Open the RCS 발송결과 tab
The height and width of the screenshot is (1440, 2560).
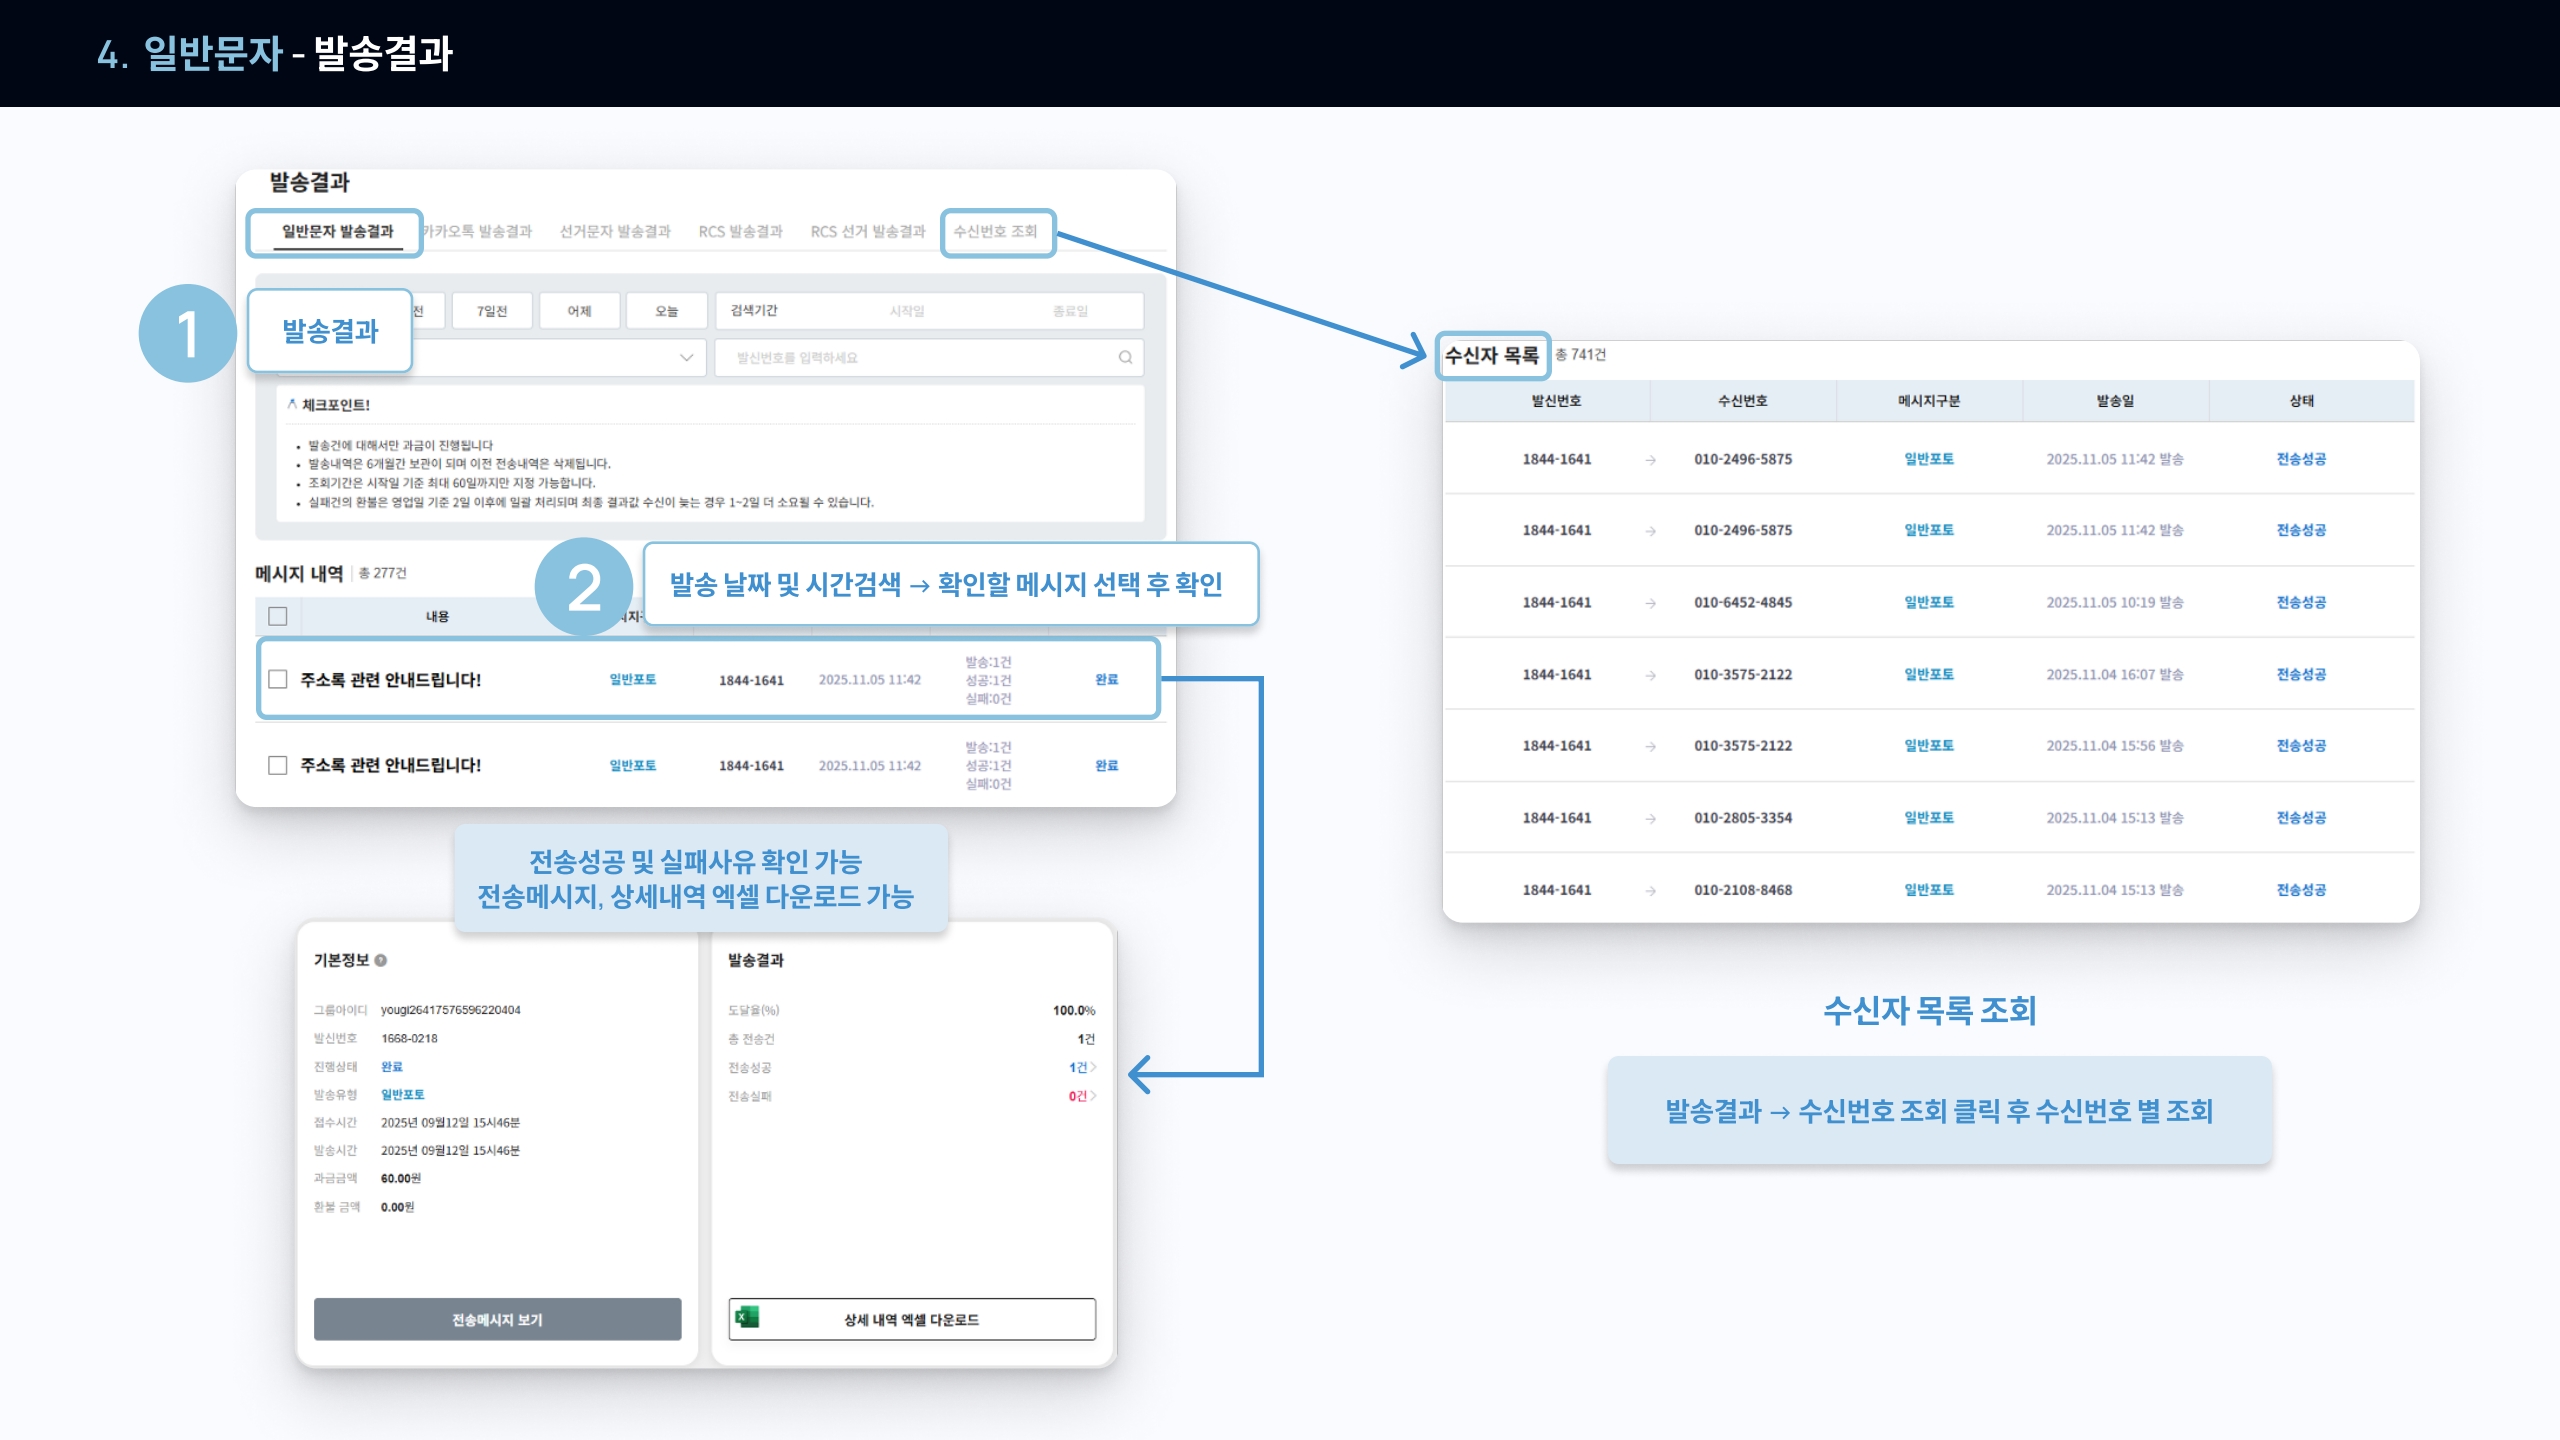740,232
